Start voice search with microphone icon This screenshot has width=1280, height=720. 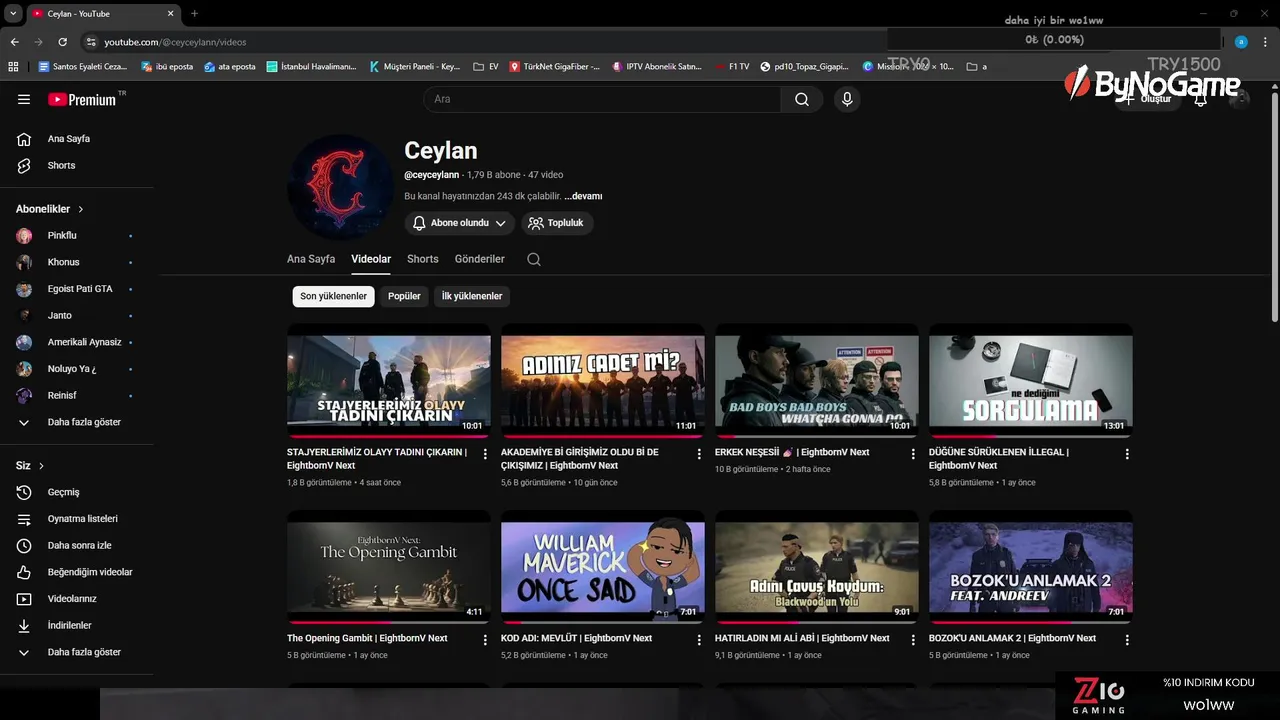click(847, 99)
